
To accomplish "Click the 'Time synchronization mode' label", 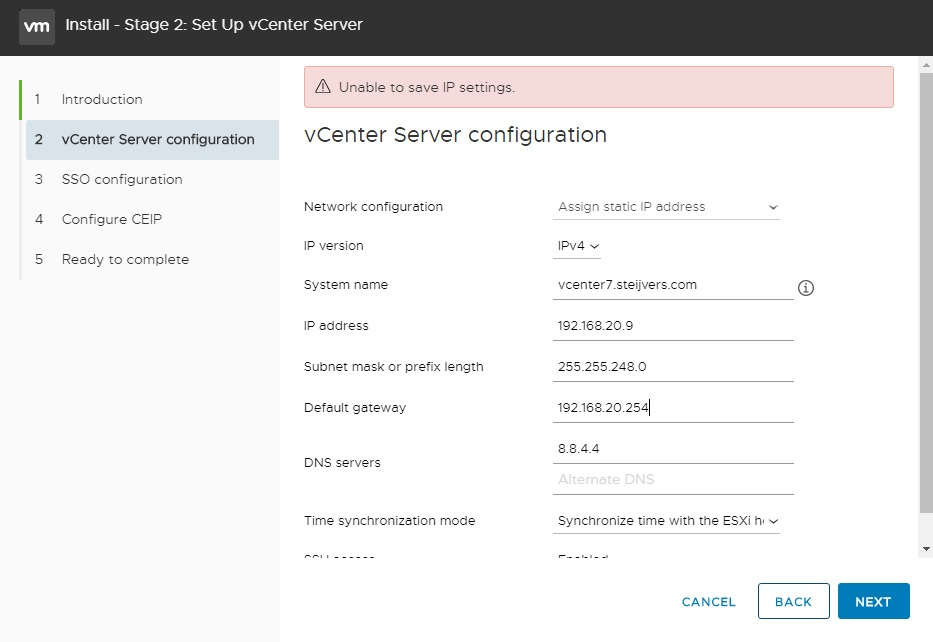I will point(389,521).
